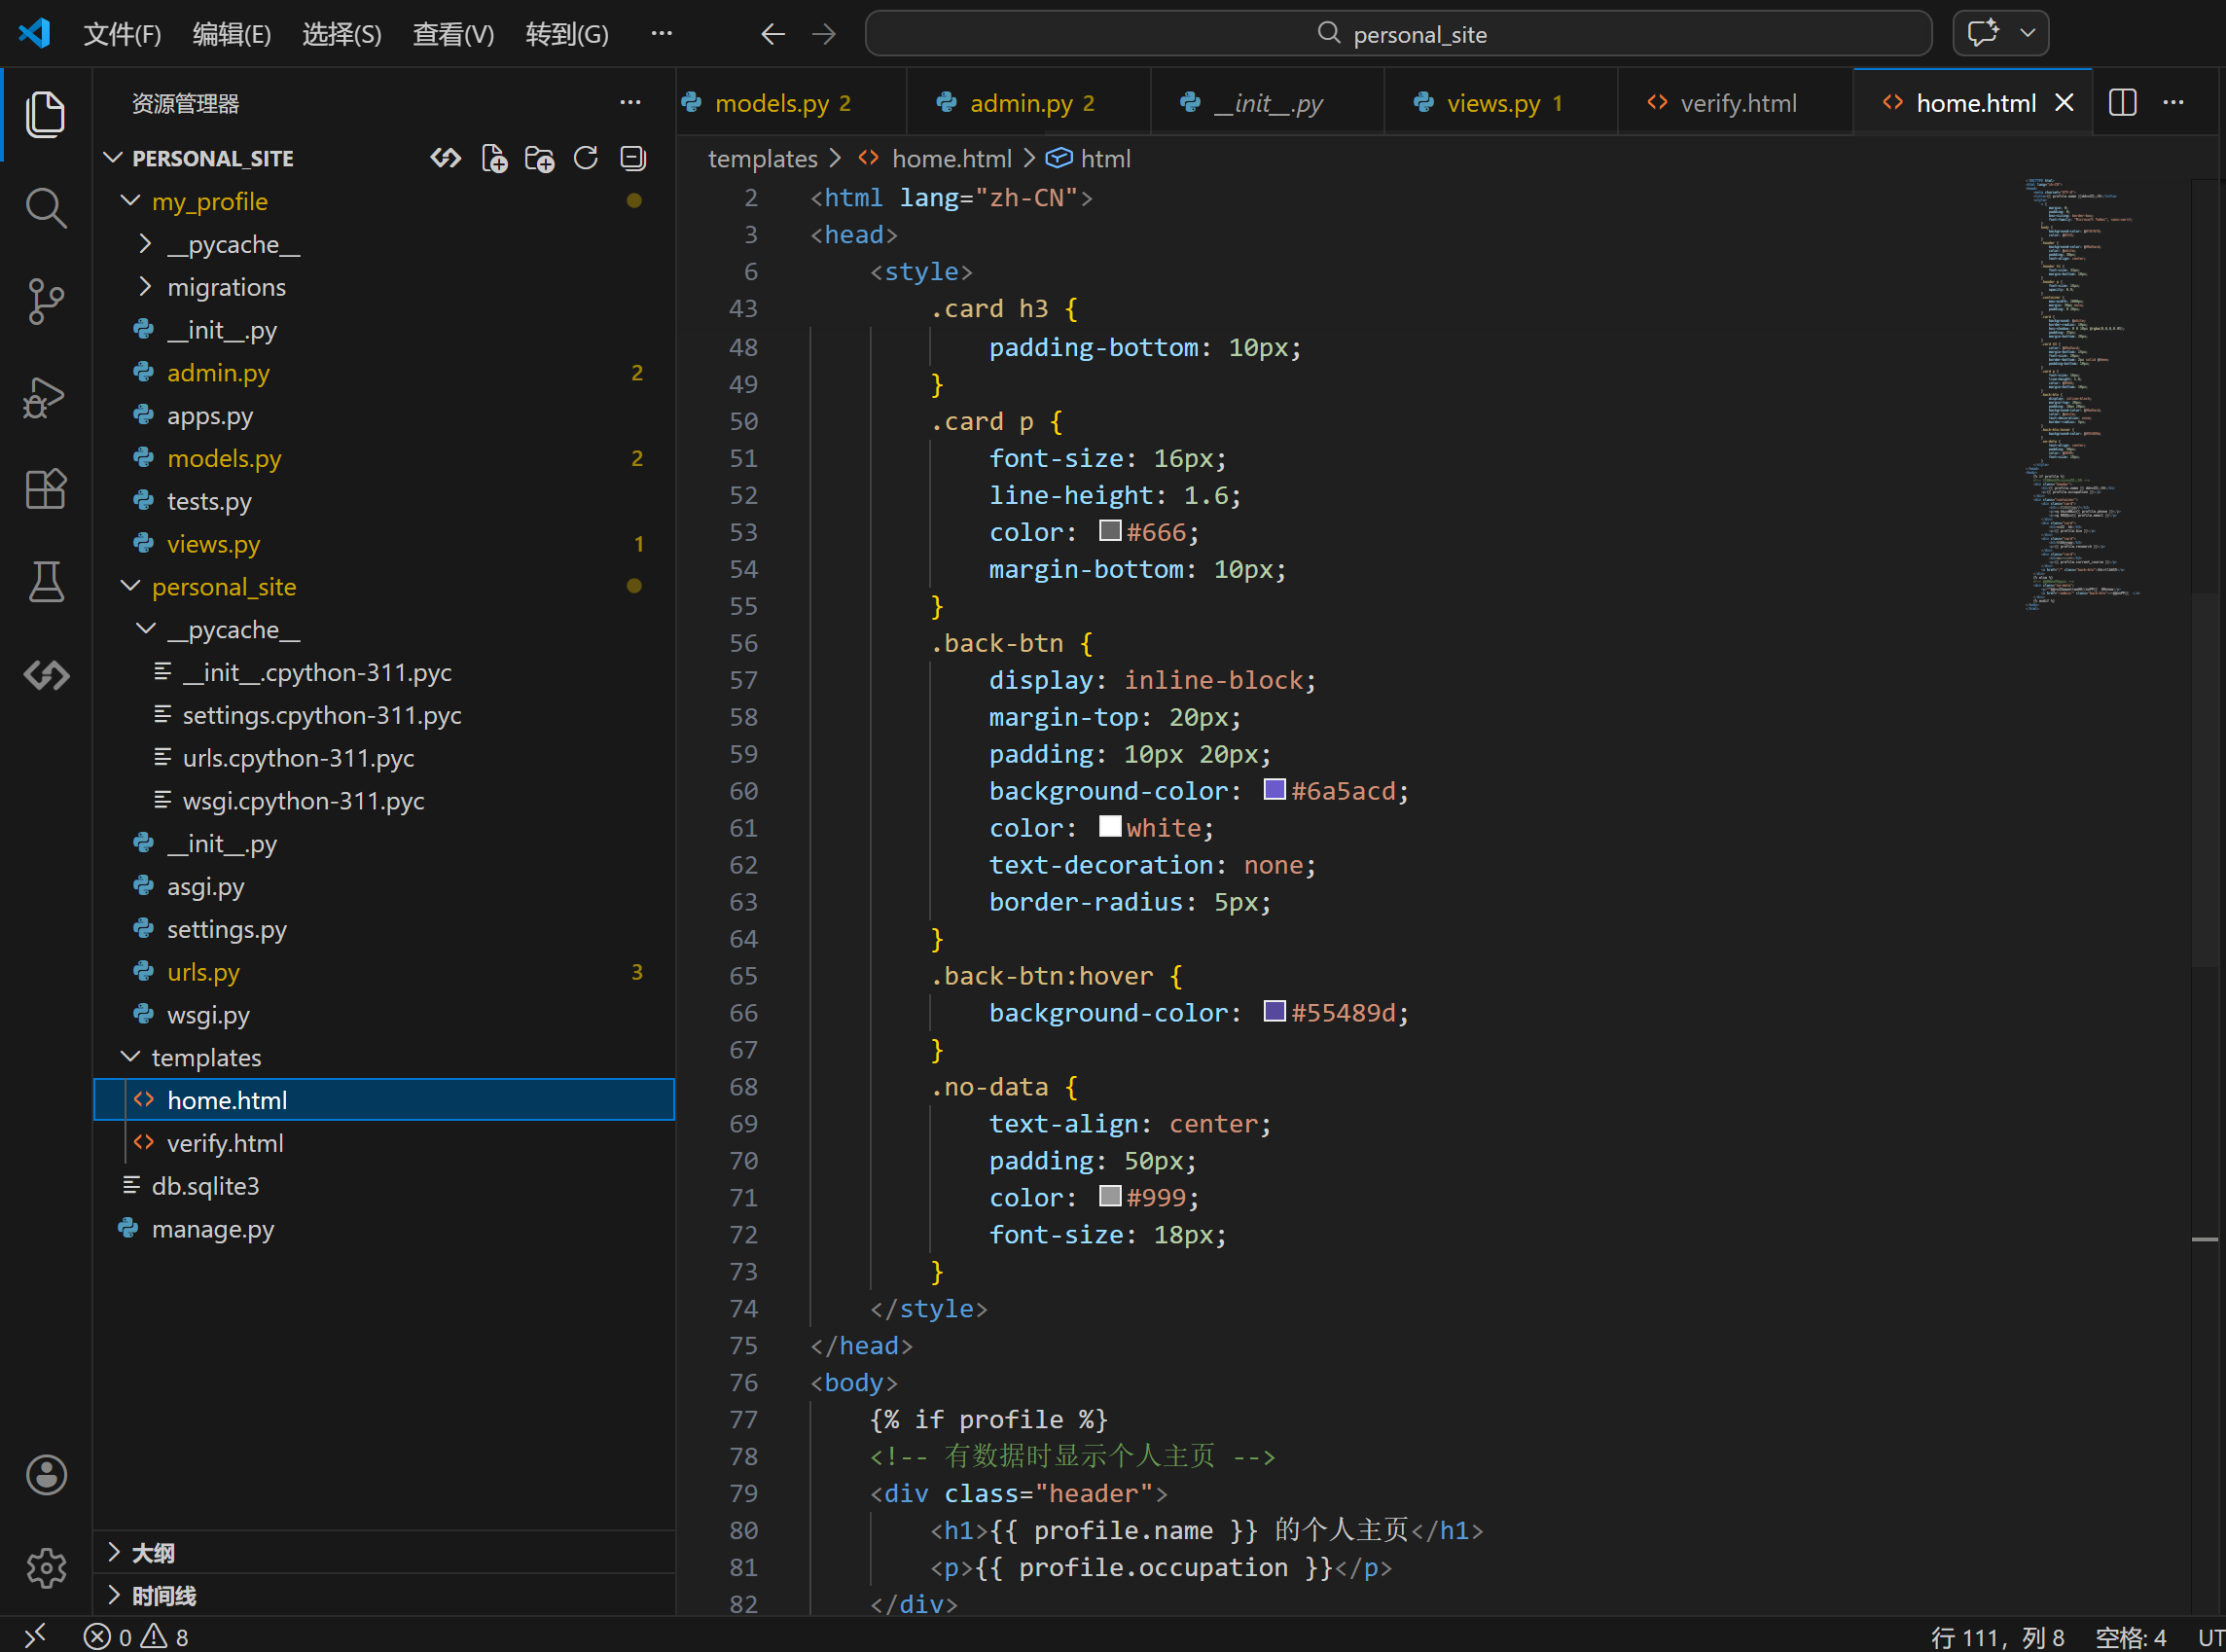Screen dimensions: 2226x1652
Task: Click New Folder icon in explorer header
Action: tap(540, 158)
